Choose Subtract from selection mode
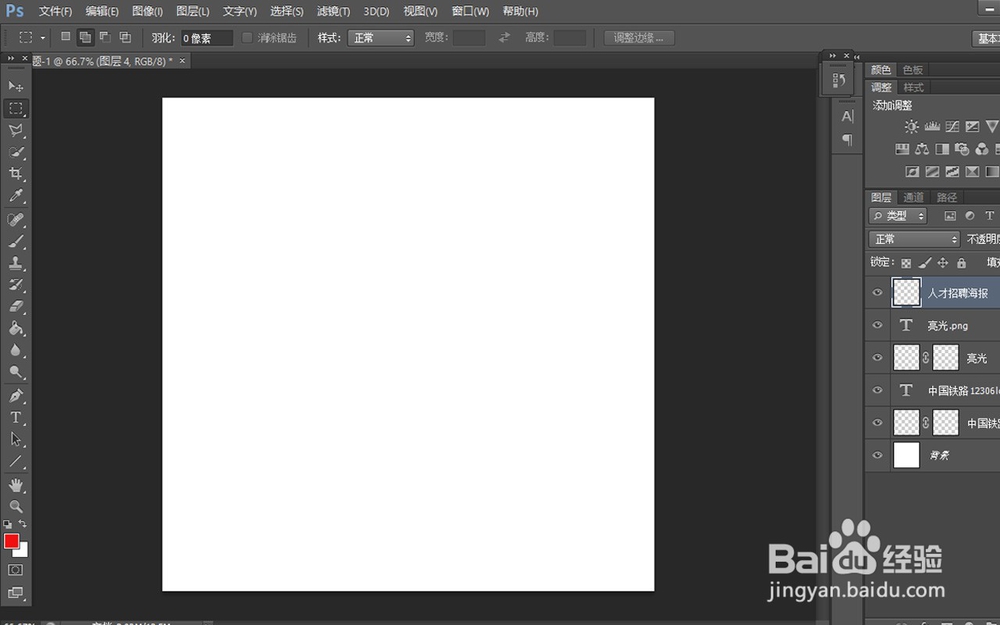This screenshot has width=1000, height=625. click(105, 37)
